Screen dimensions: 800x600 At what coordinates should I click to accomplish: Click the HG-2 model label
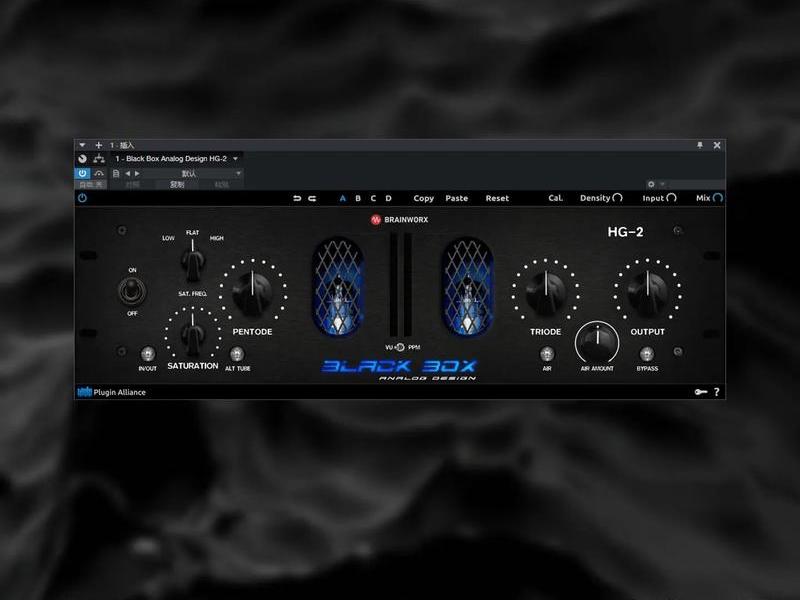pyautogui.click(x=626, y=232)
